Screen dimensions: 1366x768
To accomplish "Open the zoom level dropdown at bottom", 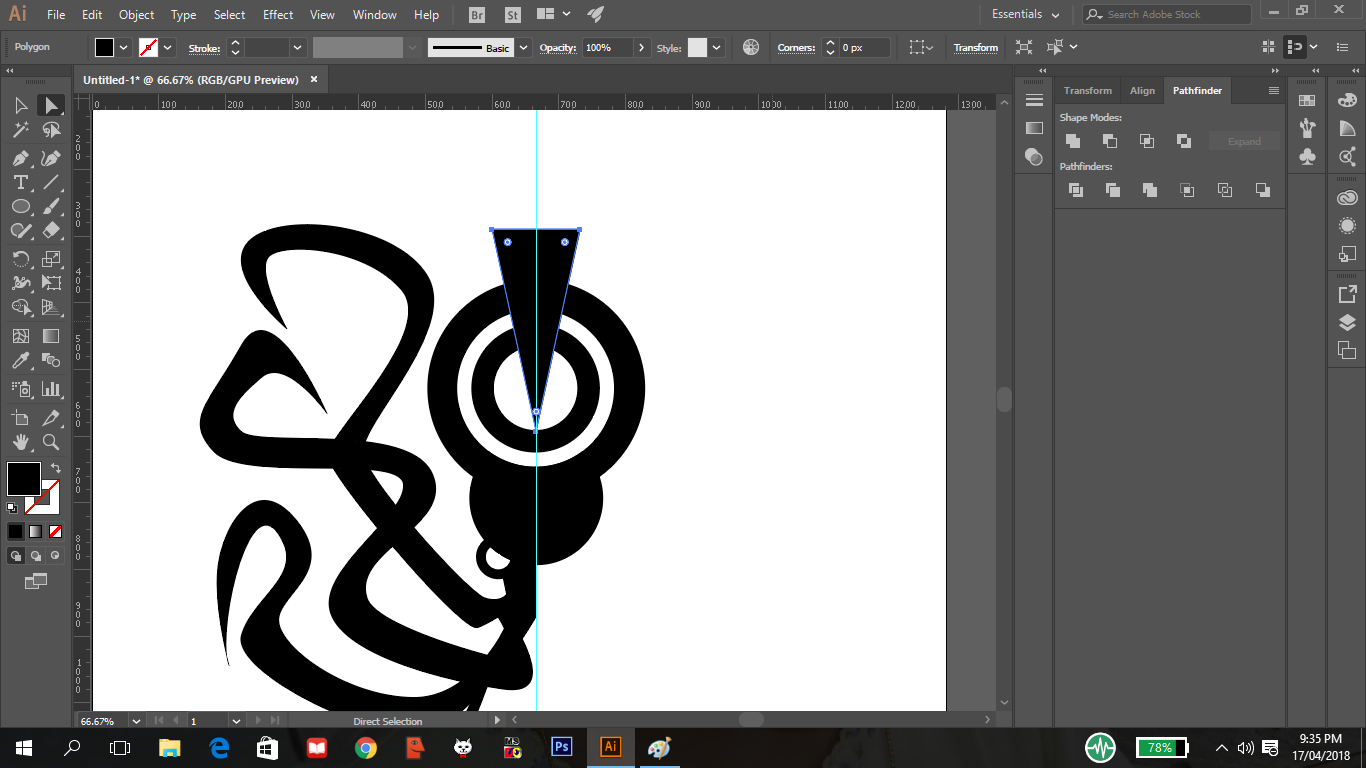I will point(137,720).
